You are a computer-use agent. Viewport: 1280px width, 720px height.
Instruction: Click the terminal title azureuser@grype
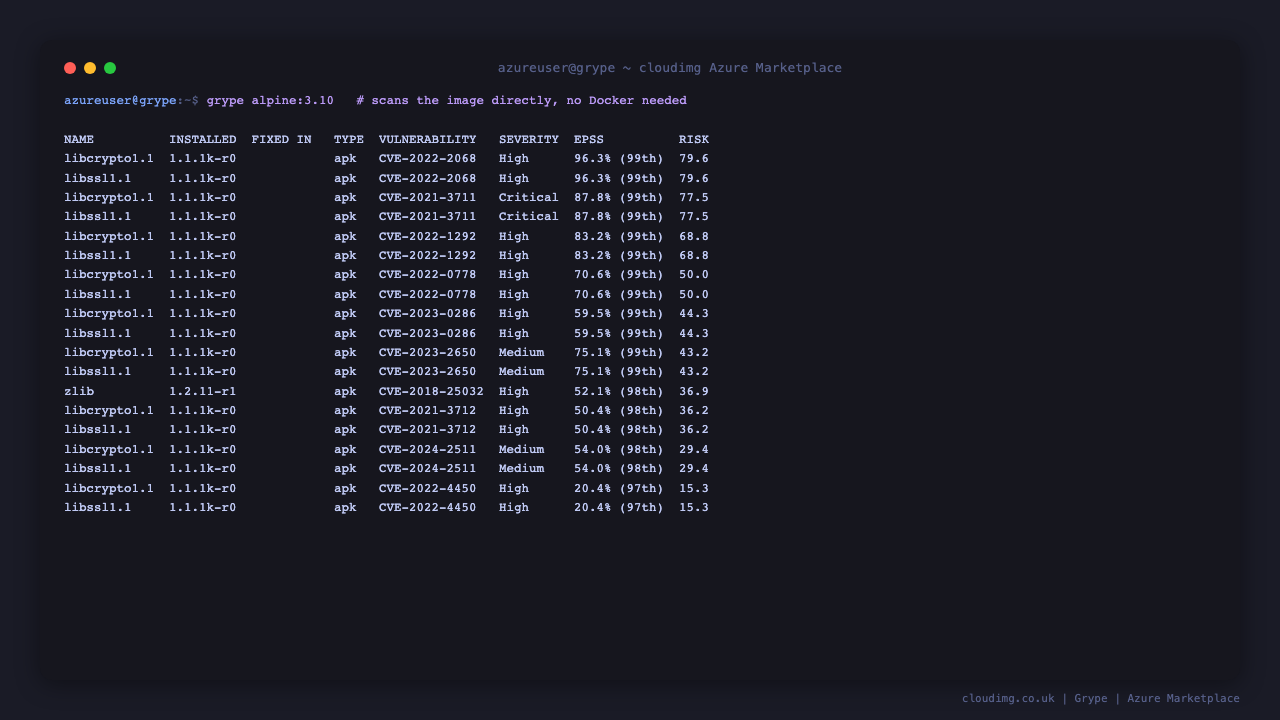pyautogui.click(x=556, y=68)
